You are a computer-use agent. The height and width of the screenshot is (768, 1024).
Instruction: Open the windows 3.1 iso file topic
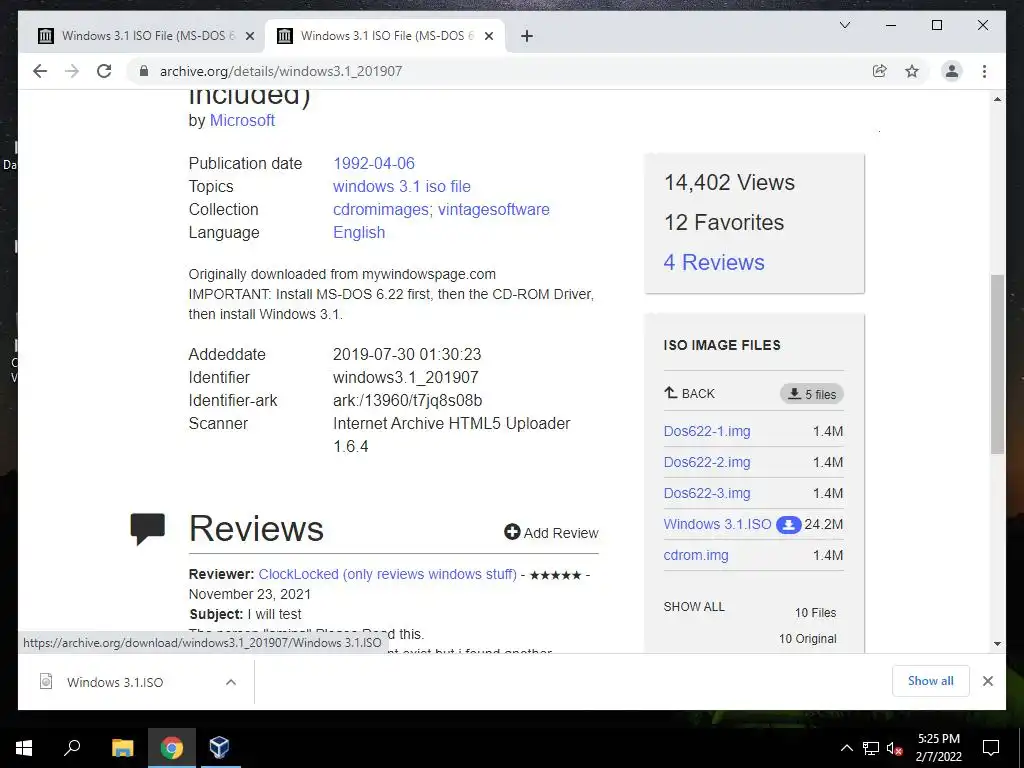[402, 186]
